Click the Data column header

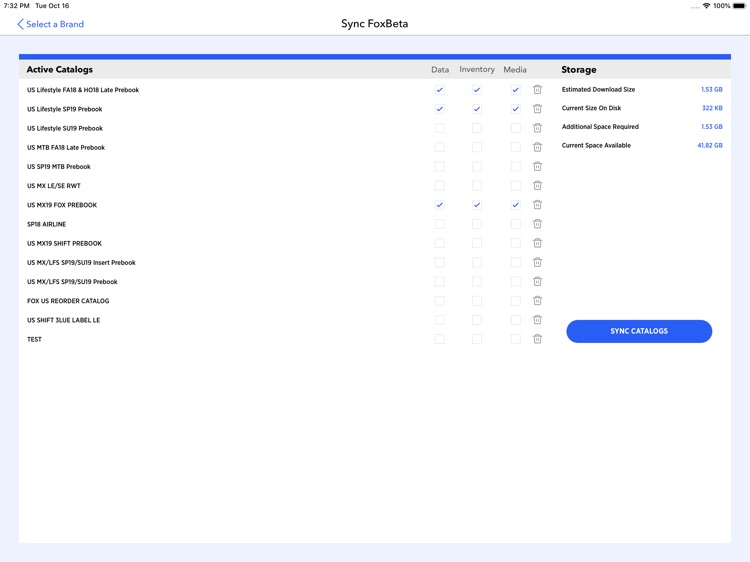tap(440, 69)
